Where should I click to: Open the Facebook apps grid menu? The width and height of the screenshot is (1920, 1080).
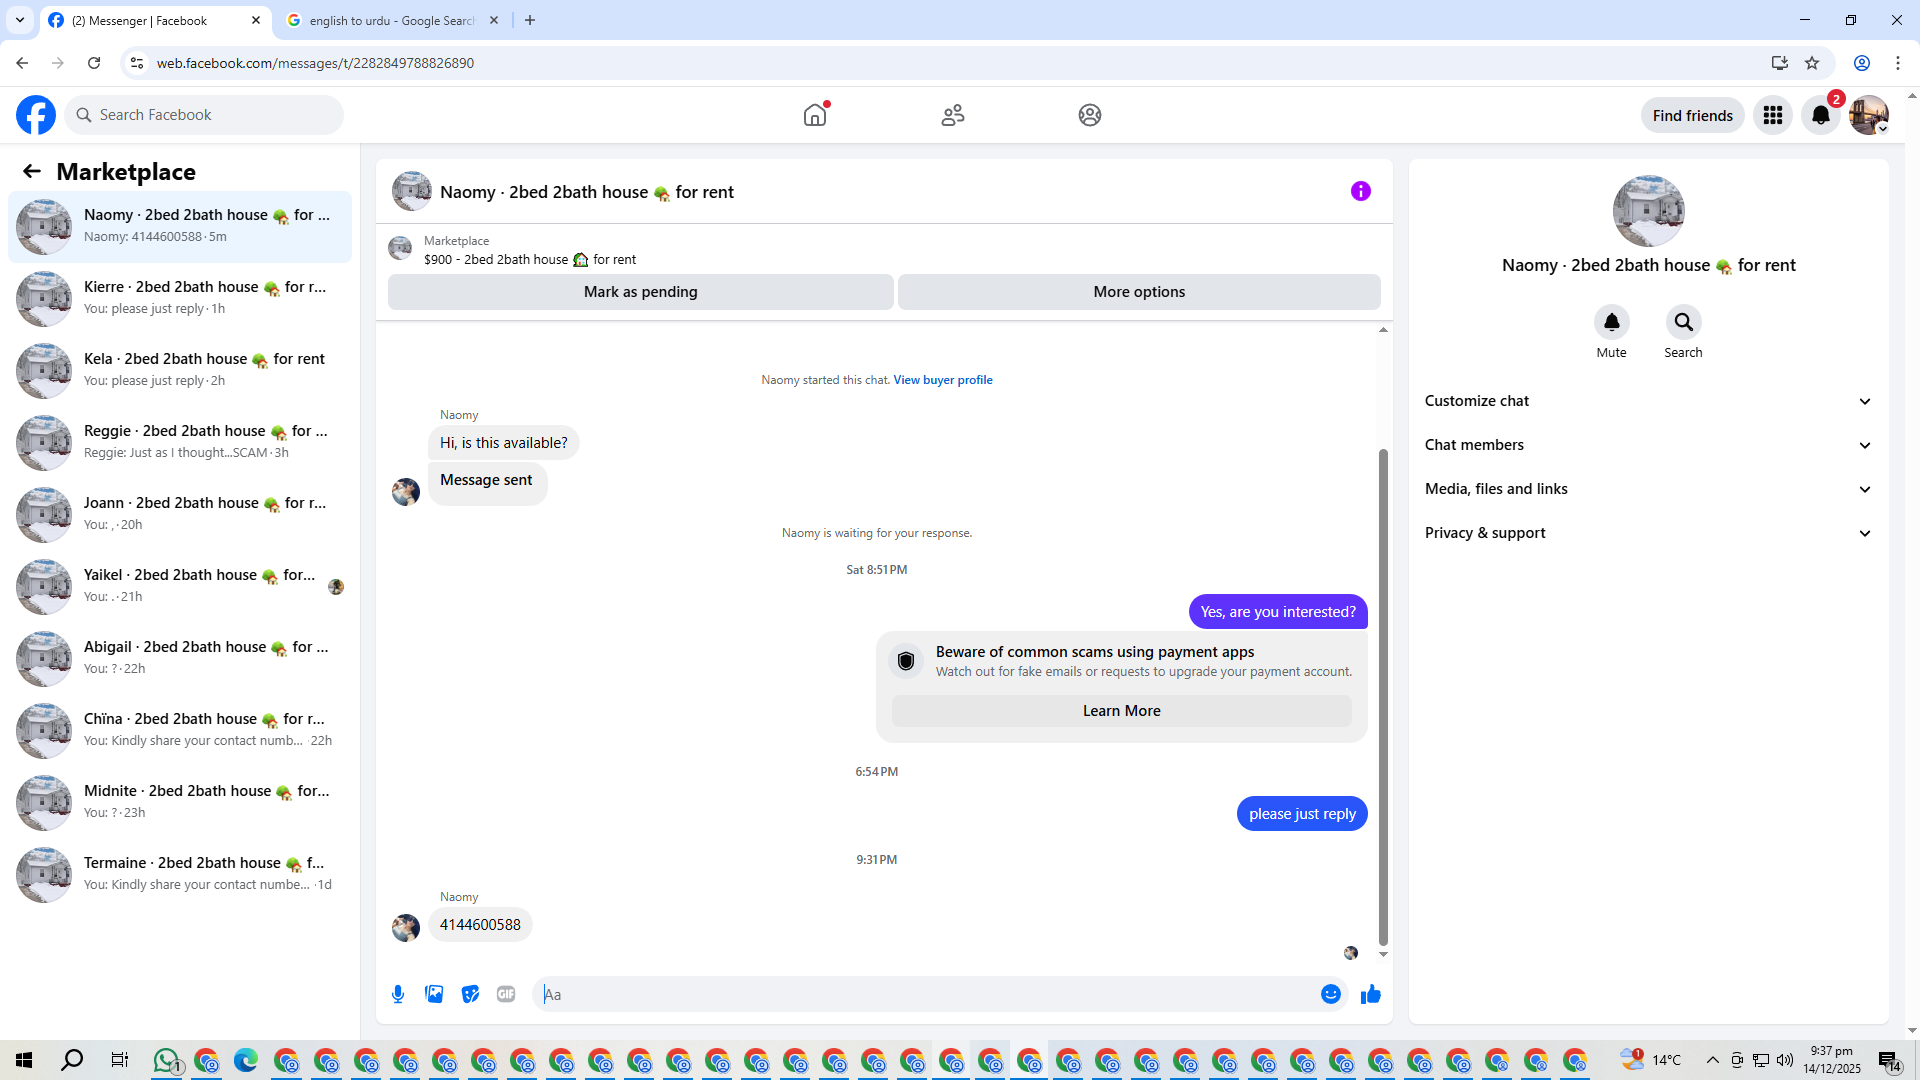[x=1772, y=115]
